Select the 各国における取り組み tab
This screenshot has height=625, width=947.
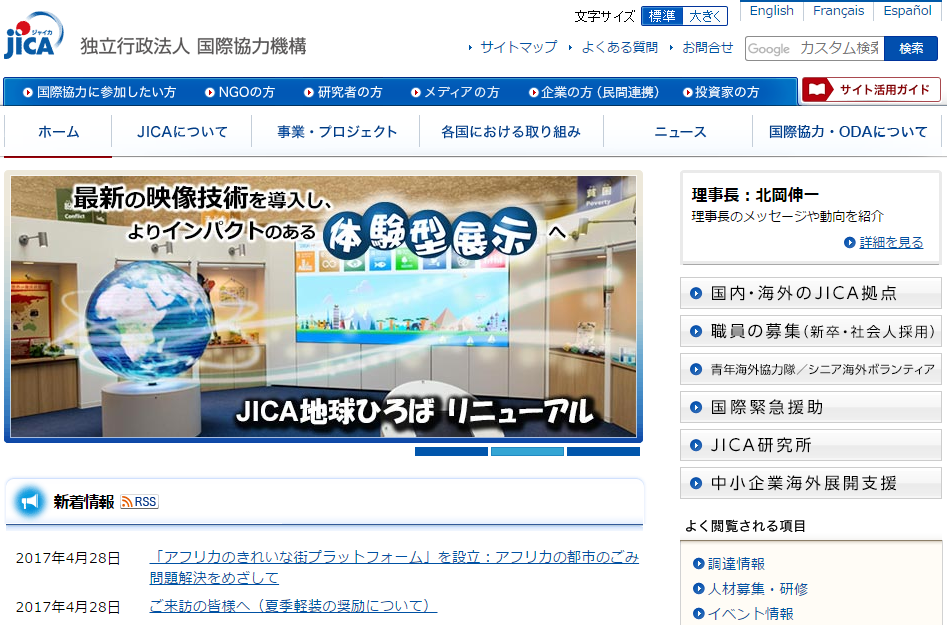[x=511, y=132]
